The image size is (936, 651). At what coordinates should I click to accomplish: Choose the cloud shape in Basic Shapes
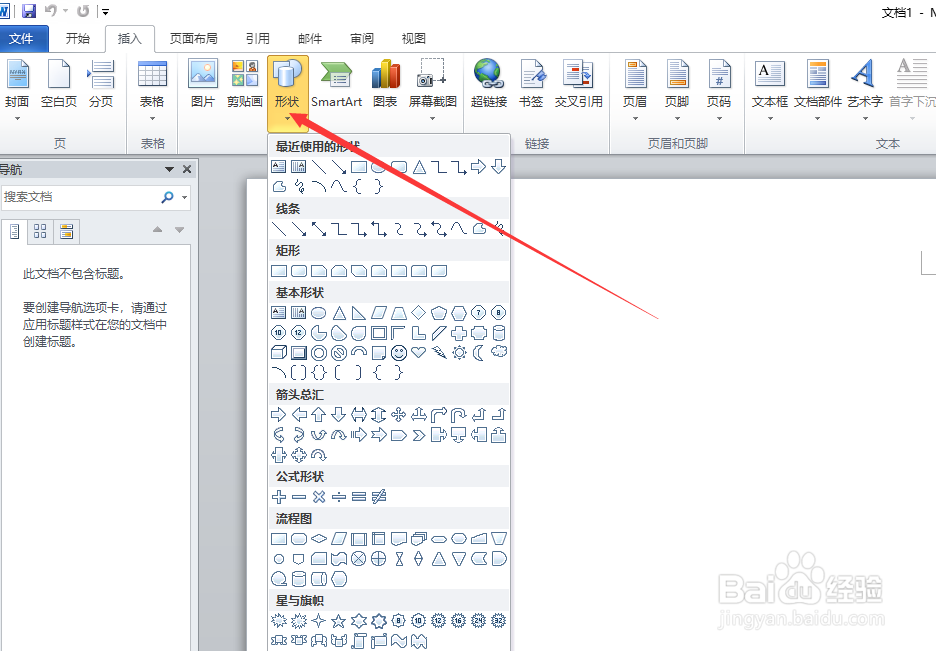[499, 353]
